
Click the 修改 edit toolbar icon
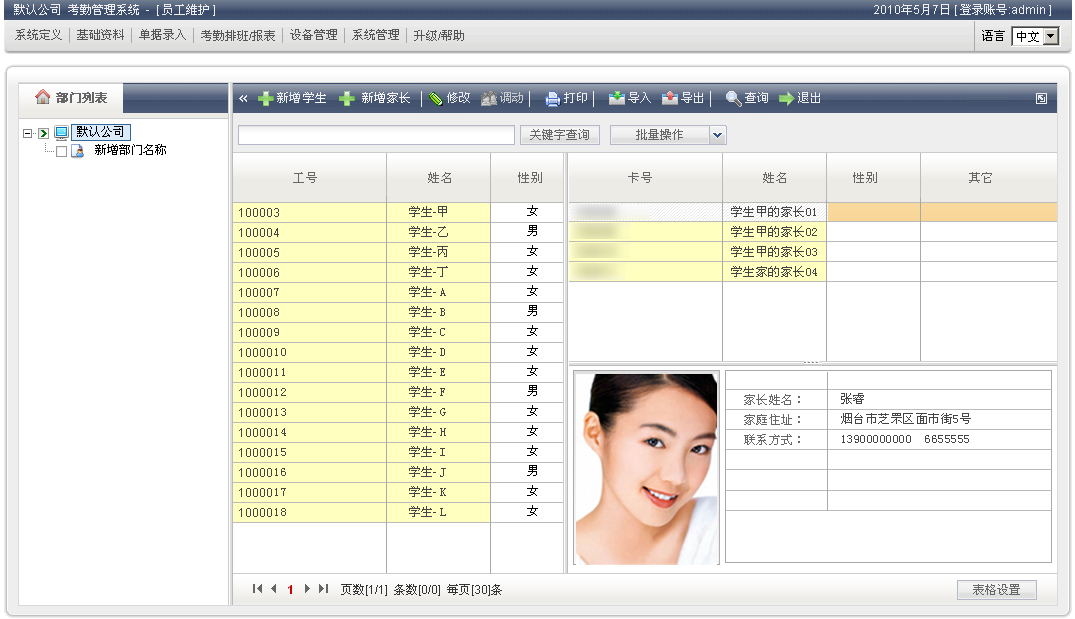tap(436, 99)
